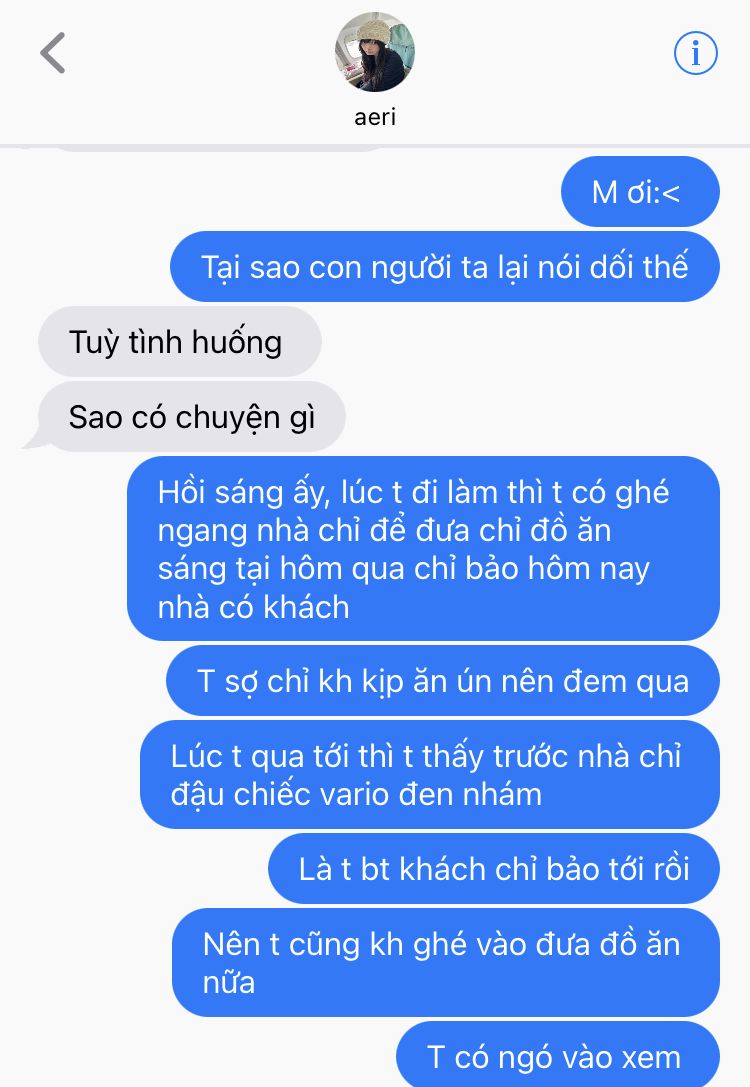
Task: Select the message mentioning vario đen nhám
Action: (x=430, y=774)
